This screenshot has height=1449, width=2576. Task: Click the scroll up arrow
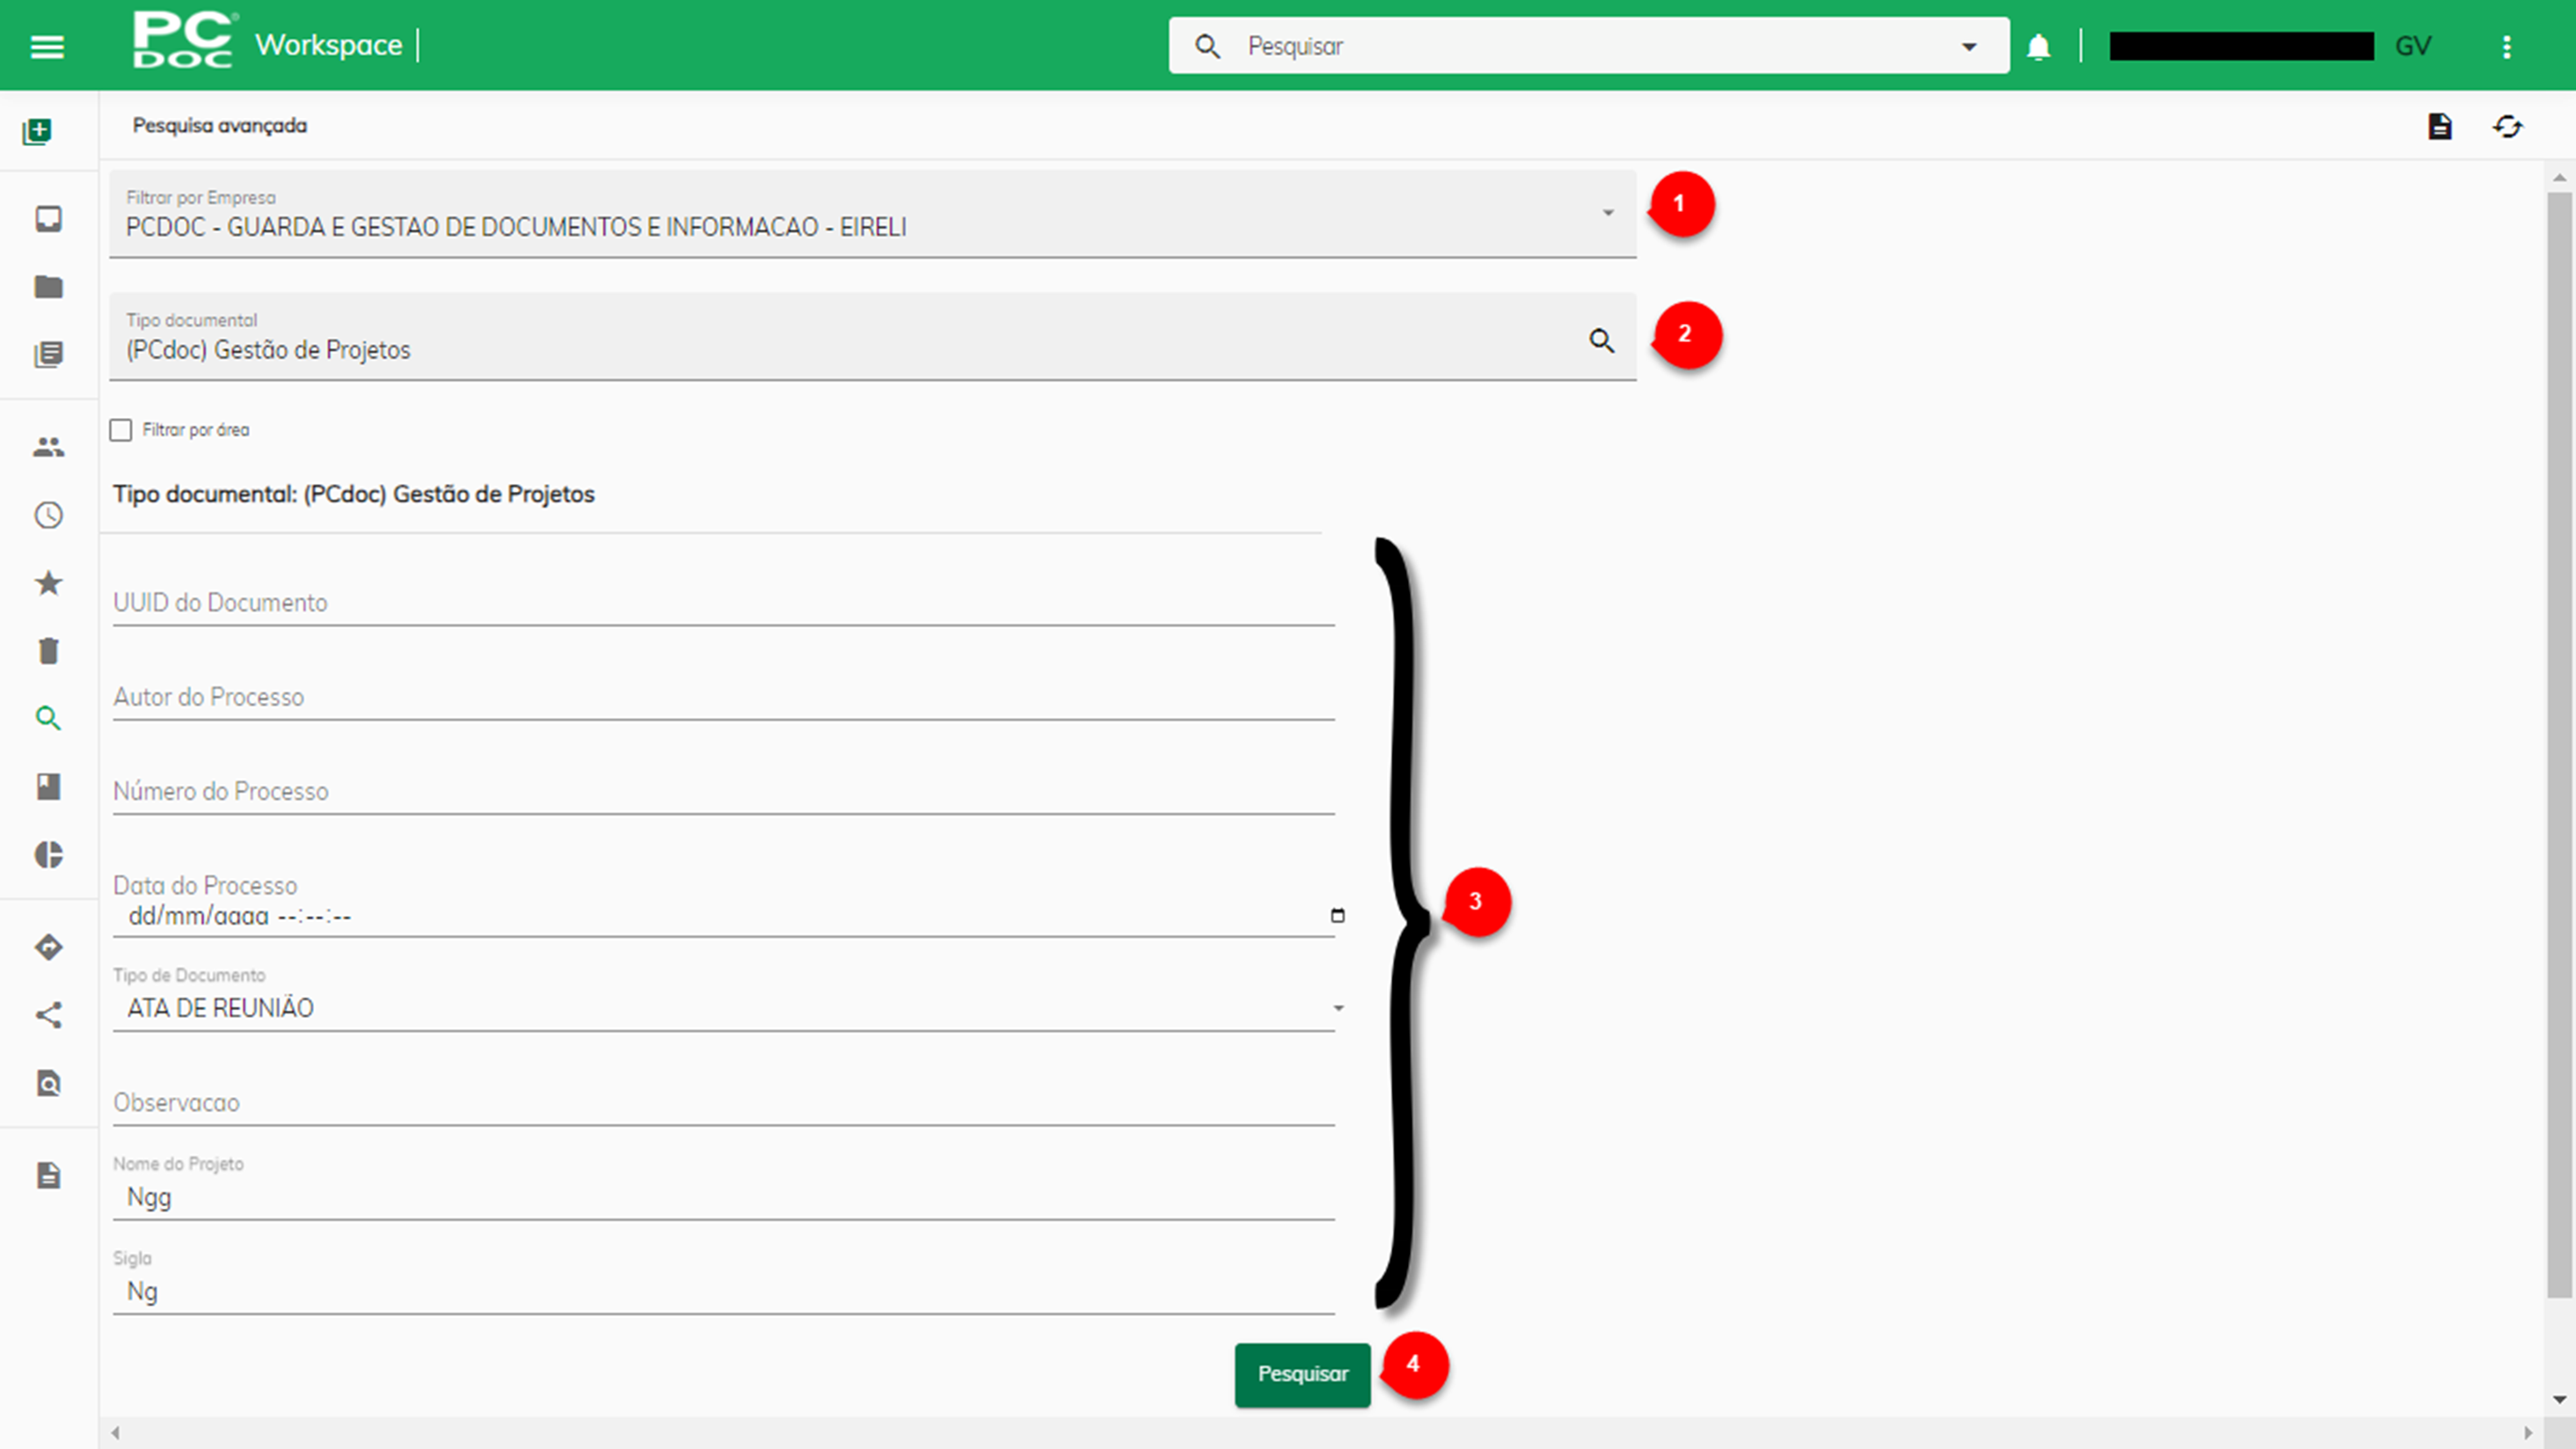(2559, 177)
